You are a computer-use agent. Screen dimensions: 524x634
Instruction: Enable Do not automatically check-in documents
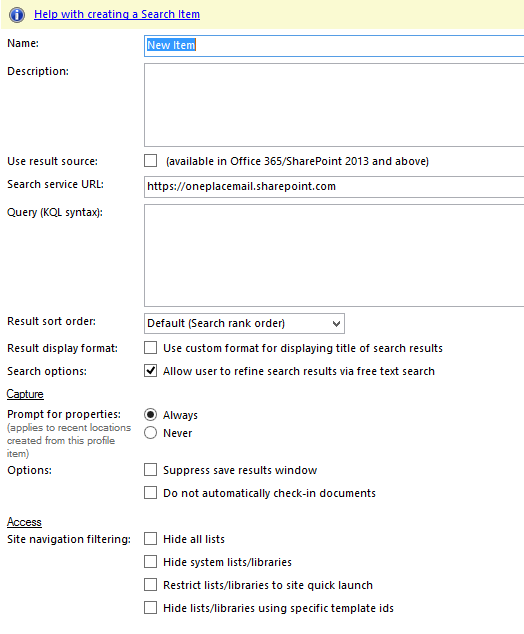[x=151, y=493]
